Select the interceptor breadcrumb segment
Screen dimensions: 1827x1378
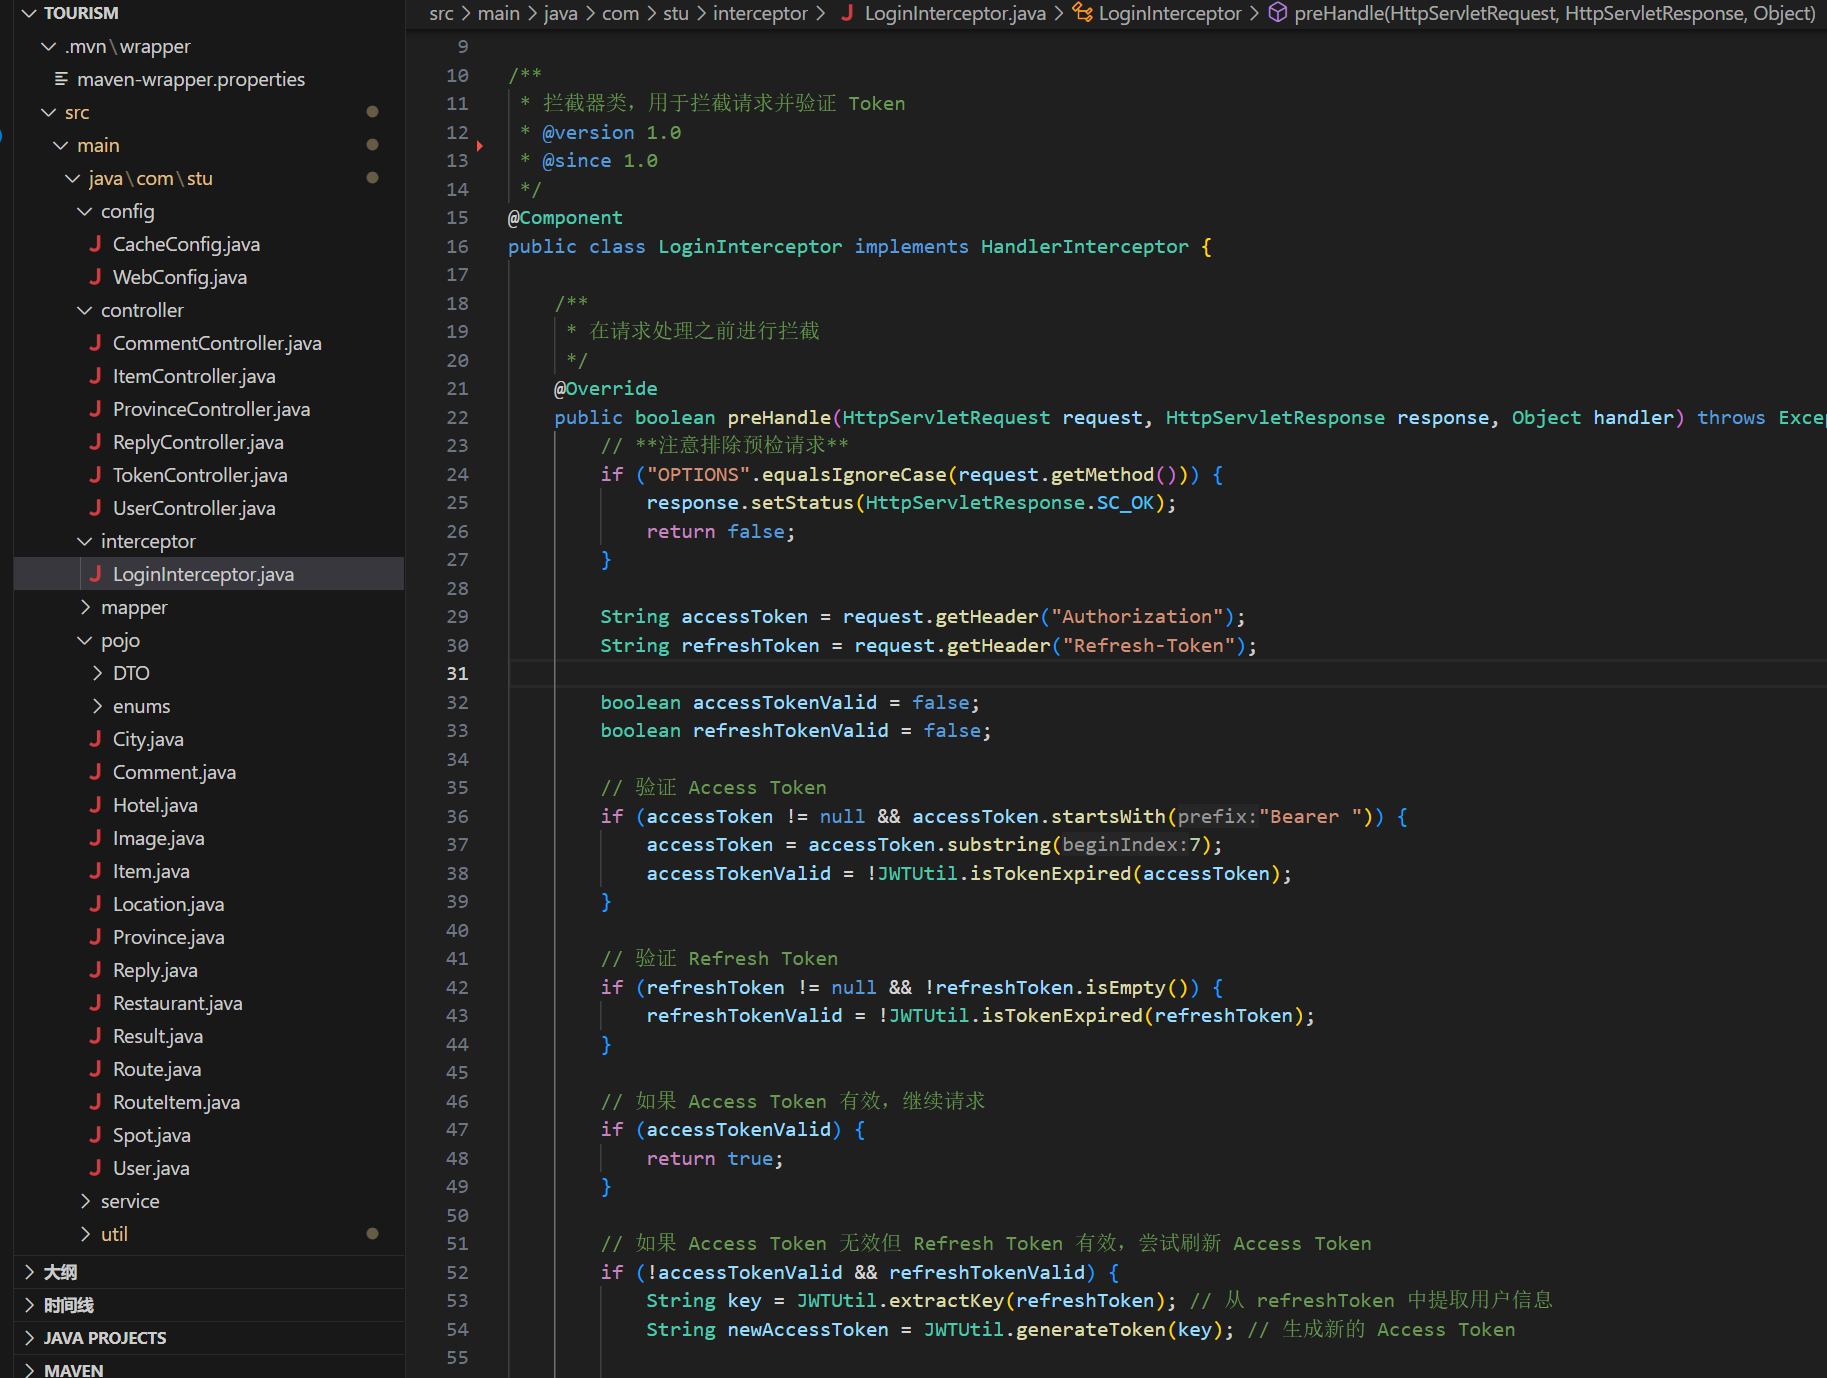tap(759, 13)
